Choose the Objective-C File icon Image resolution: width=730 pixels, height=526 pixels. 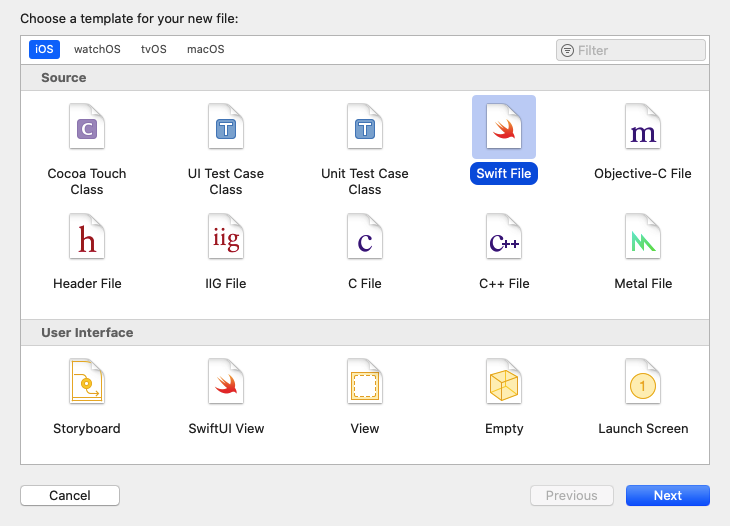643,127
